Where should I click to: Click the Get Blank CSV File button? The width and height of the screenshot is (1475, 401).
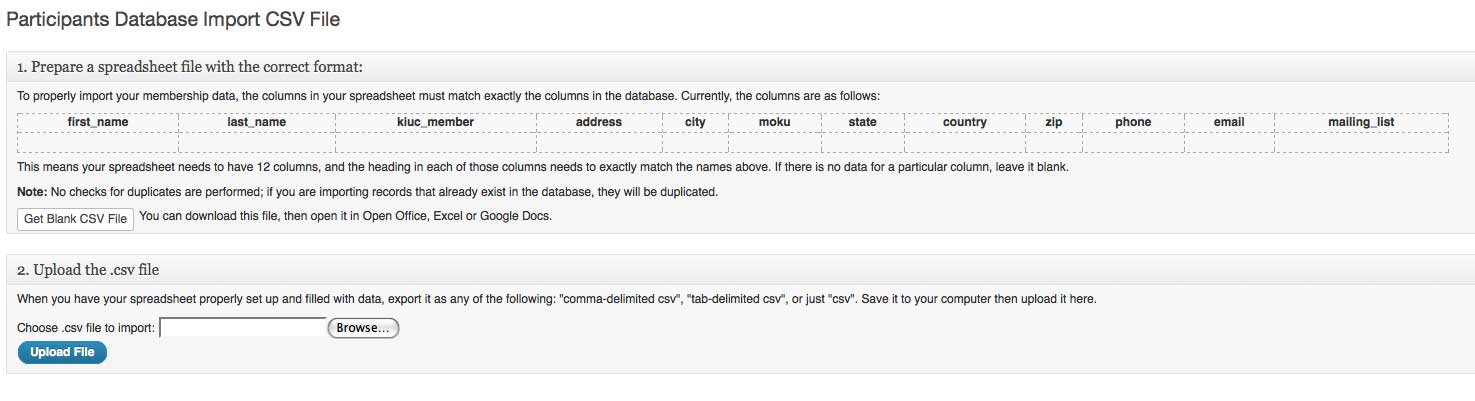click(76, 218)
